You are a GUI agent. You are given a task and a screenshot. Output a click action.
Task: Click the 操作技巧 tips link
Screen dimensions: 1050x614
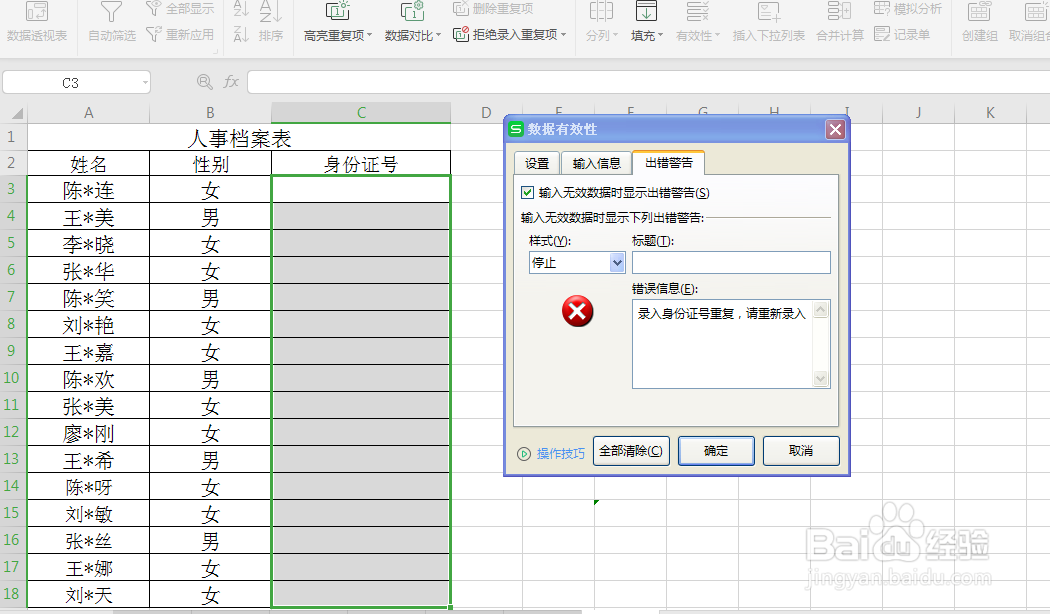pyautogui.click(x=554, y=451)
